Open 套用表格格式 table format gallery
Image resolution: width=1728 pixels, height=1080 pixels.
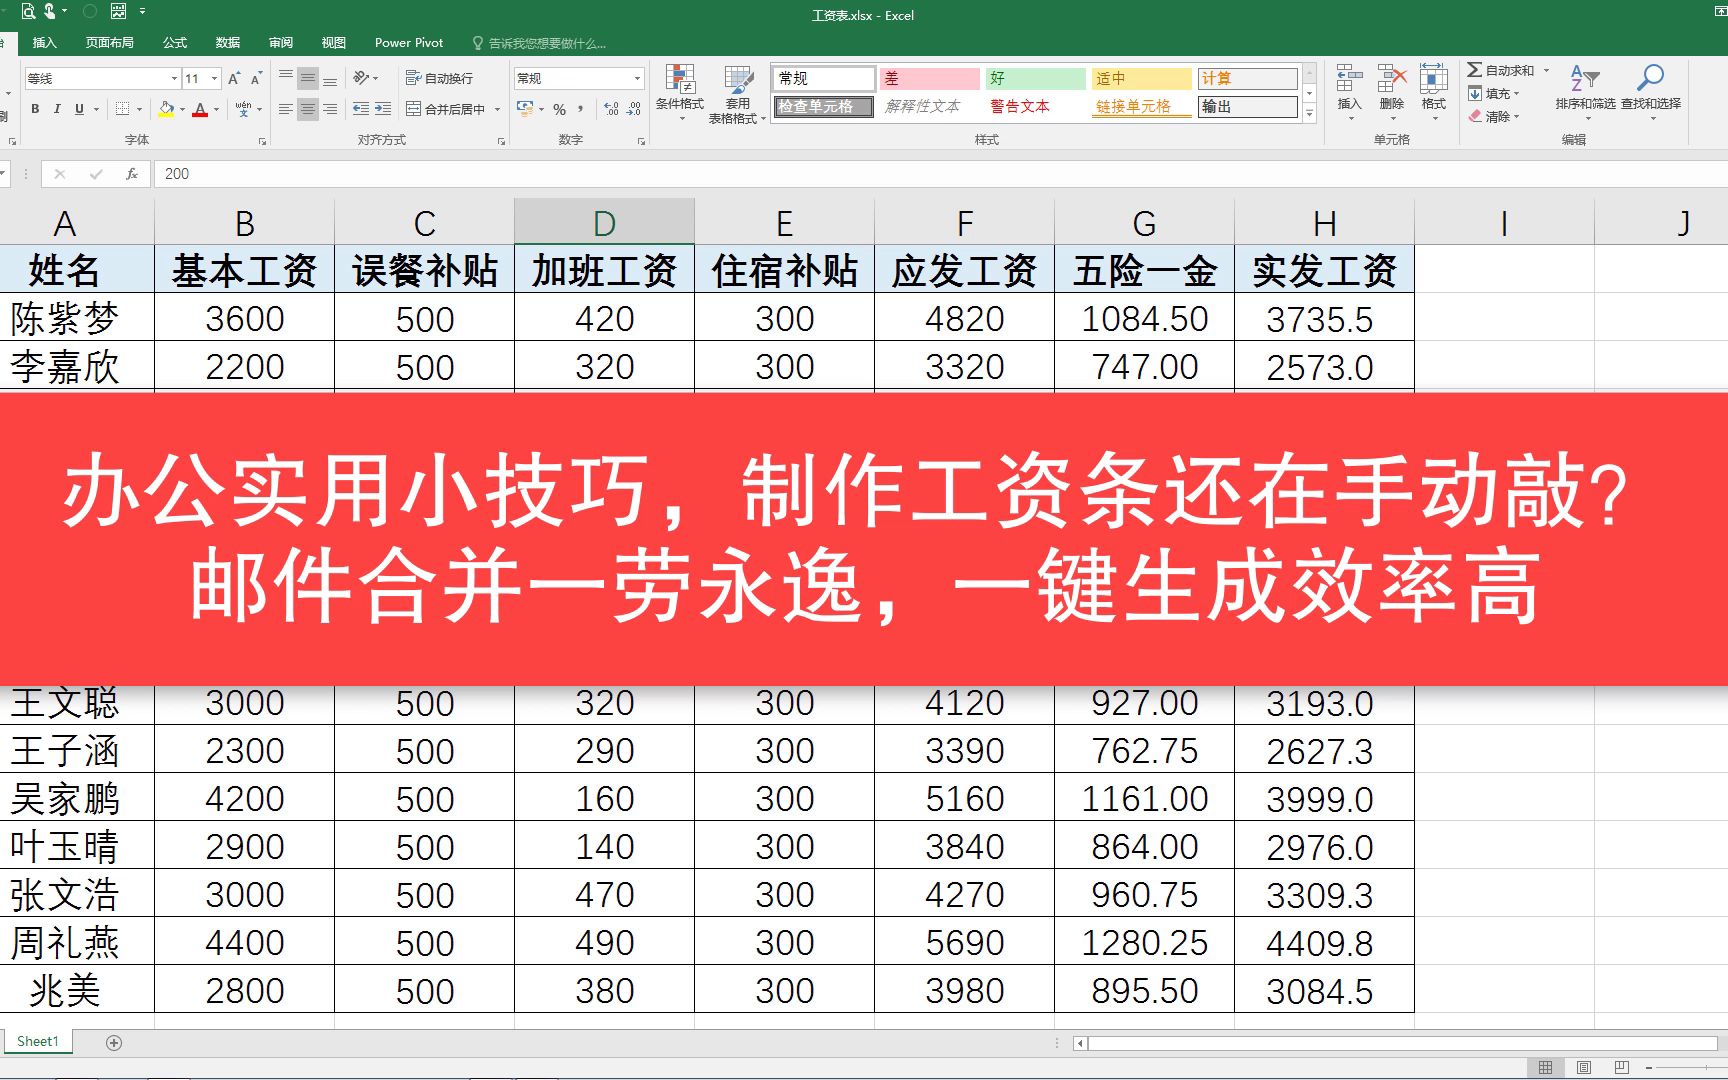[x=737, y=94]
